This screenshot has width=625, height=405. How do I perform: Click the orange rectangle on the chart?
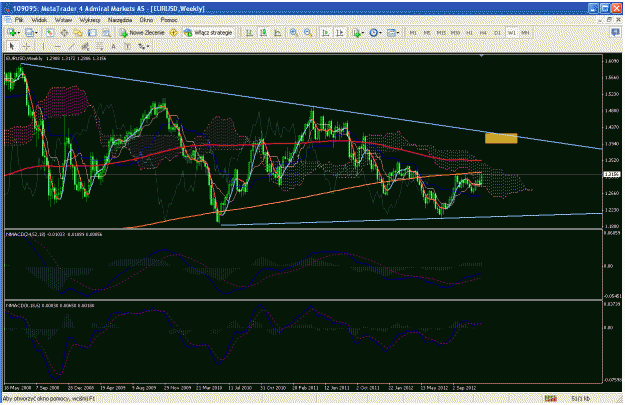[501, 138]
